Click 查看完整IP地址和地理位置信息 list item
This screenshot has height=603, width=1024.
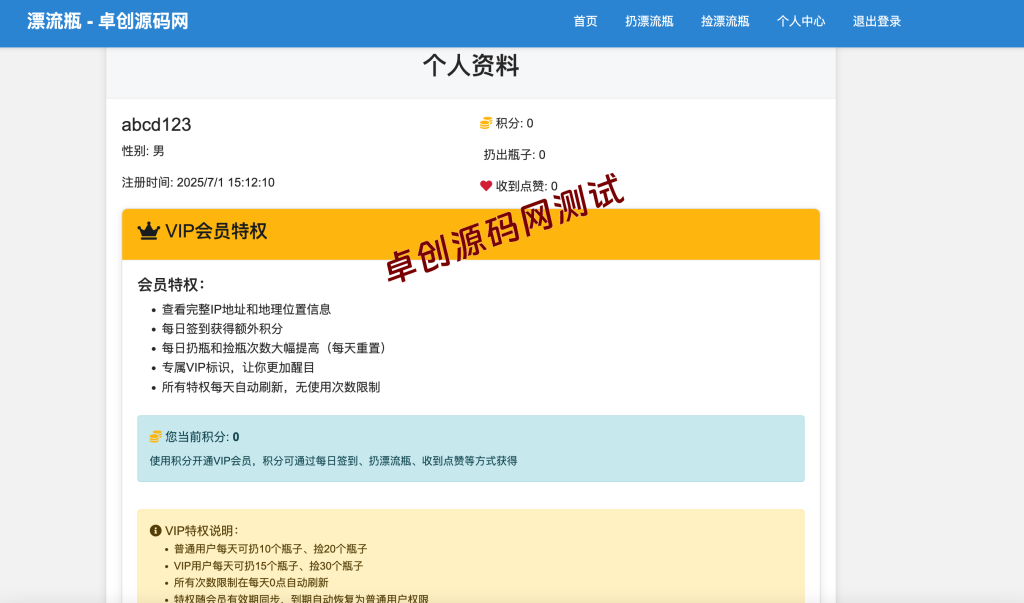pos(246,309)
